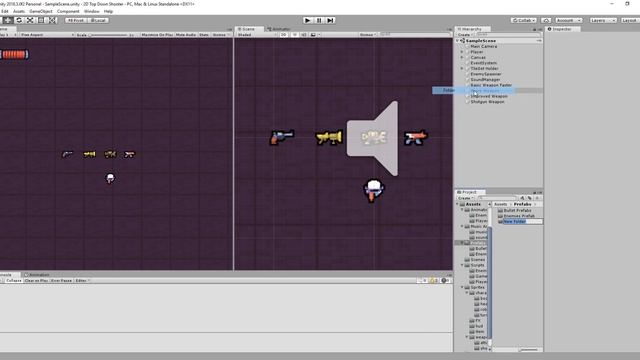This screenshot has width=640, height=360.
Task: Open the Hierarchy tab
Action: (472, 29)
